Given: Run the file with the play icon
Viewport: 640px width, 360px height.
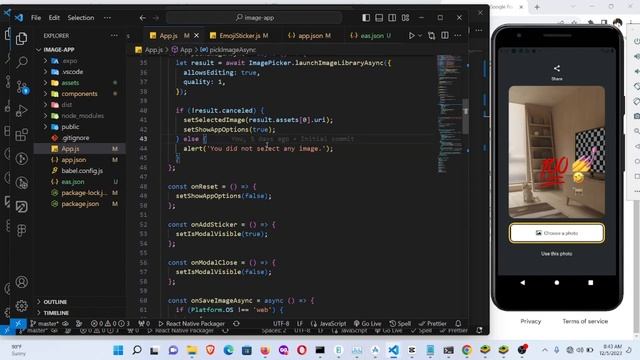Looking at the screenshot, I should [411, 36].
